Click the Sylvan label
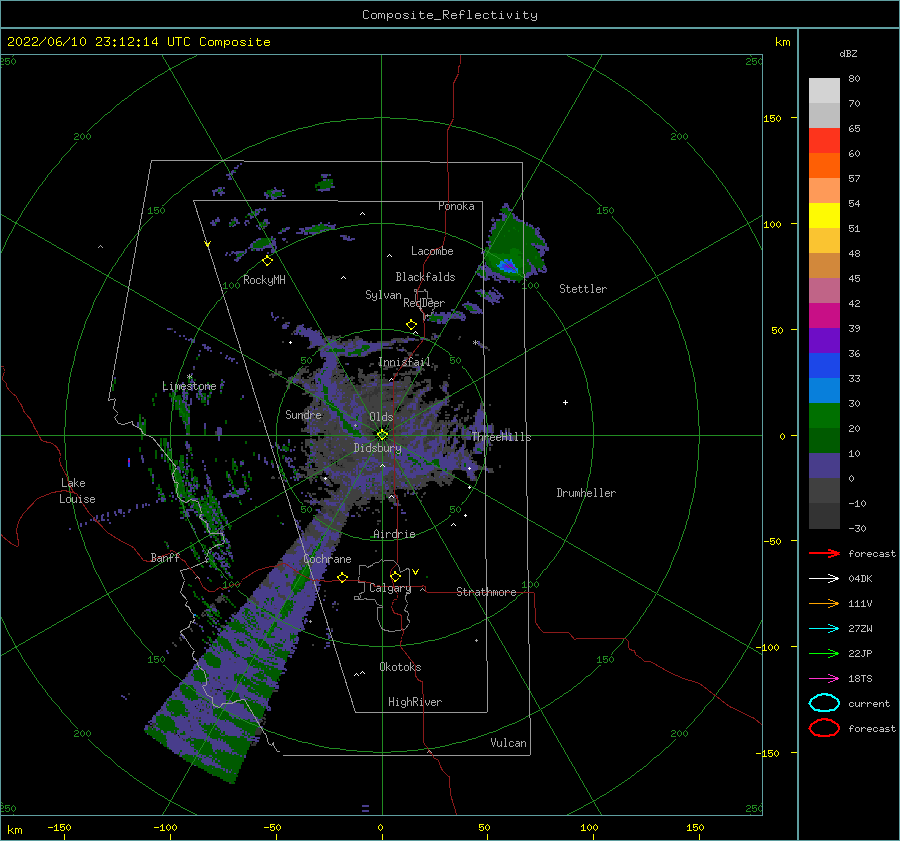Screen dimensions: 900x841 click(383, 295)
